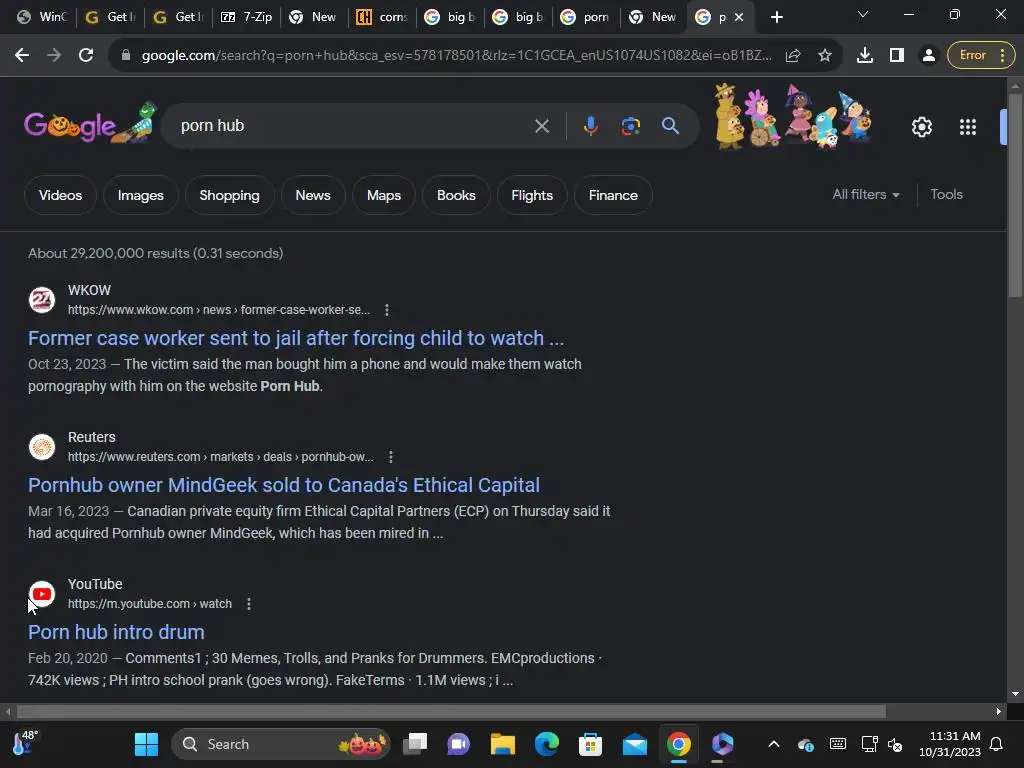Click the Windows taskbar Search box
Image resolution: width=1024 pixels, height=768 pixels.
tap(281, 744)
